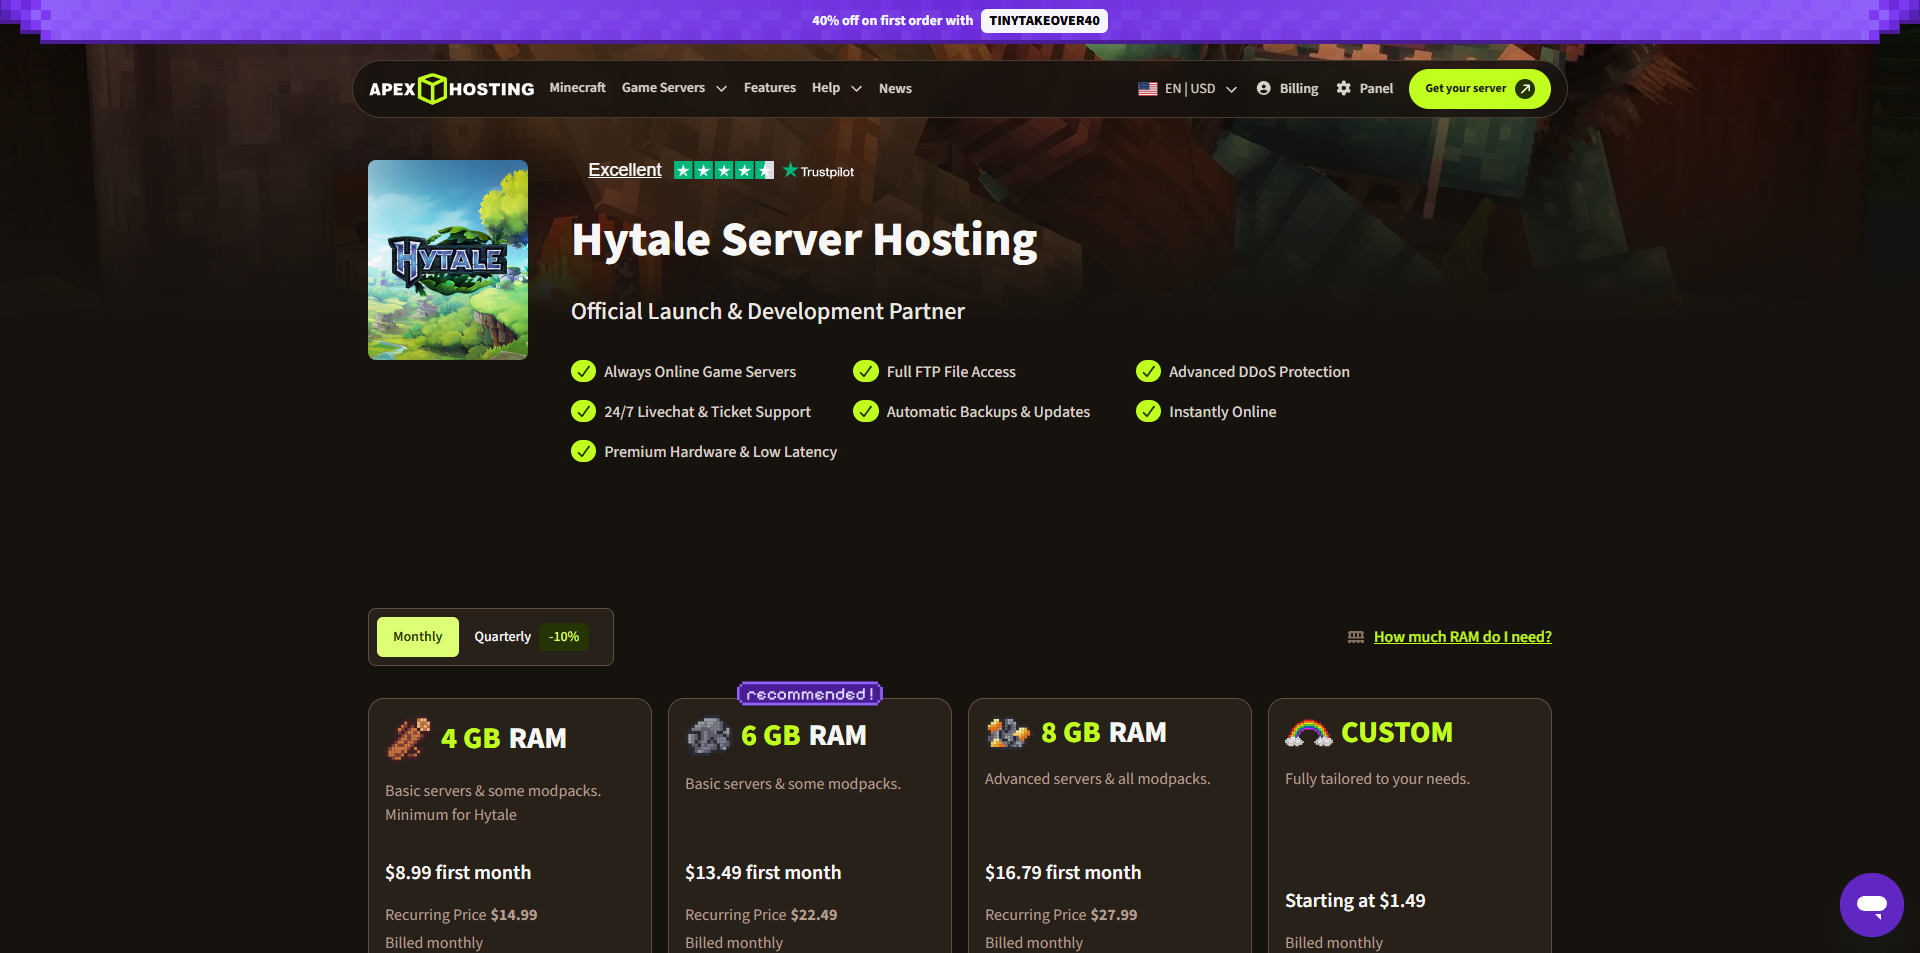Viewport: 1920px width, 953px height.
Task: Open the News nav item
Action: coord(895,89)
